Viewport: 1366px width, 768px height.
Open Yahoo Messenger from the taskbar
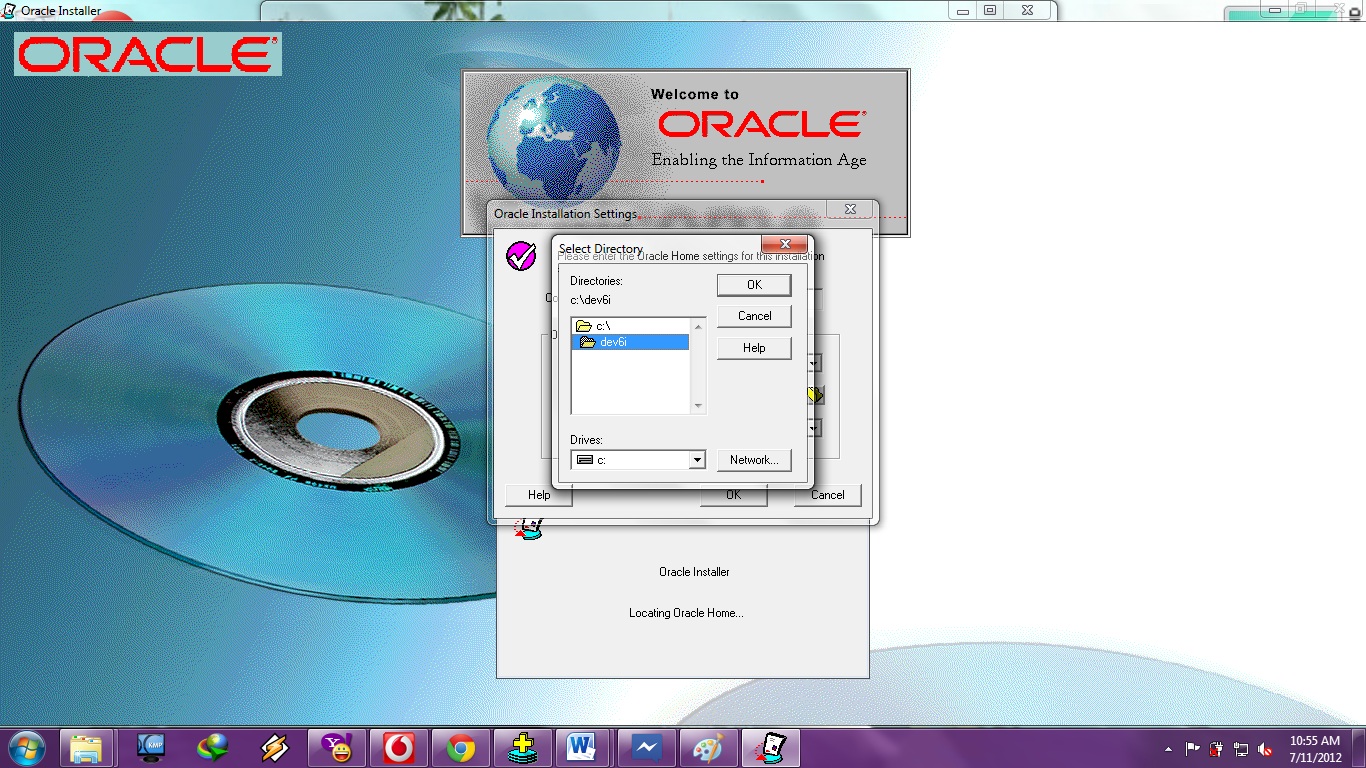click(x=337, y=748)
